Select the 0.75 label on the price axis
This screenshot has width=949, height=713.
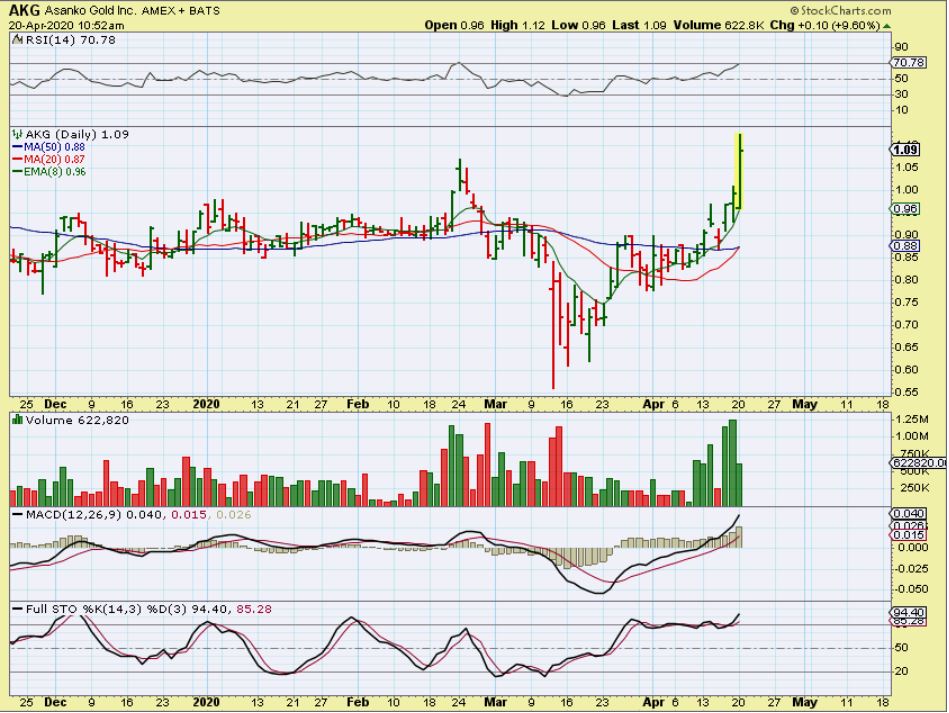(906, 302)
